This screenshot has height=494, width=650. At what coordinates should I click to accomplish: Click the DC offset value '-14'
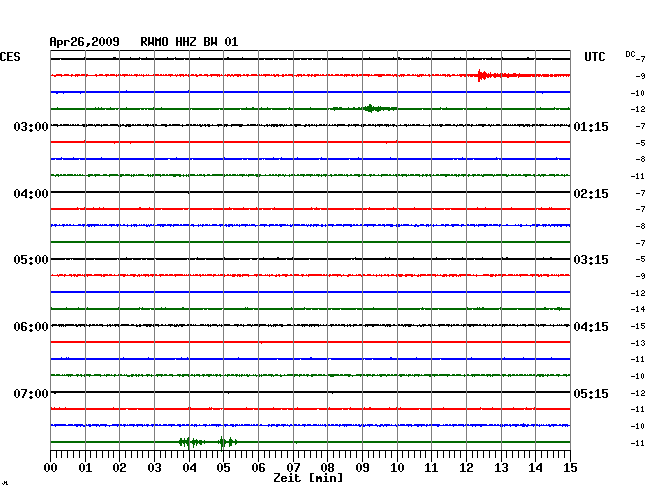[638, 309]
